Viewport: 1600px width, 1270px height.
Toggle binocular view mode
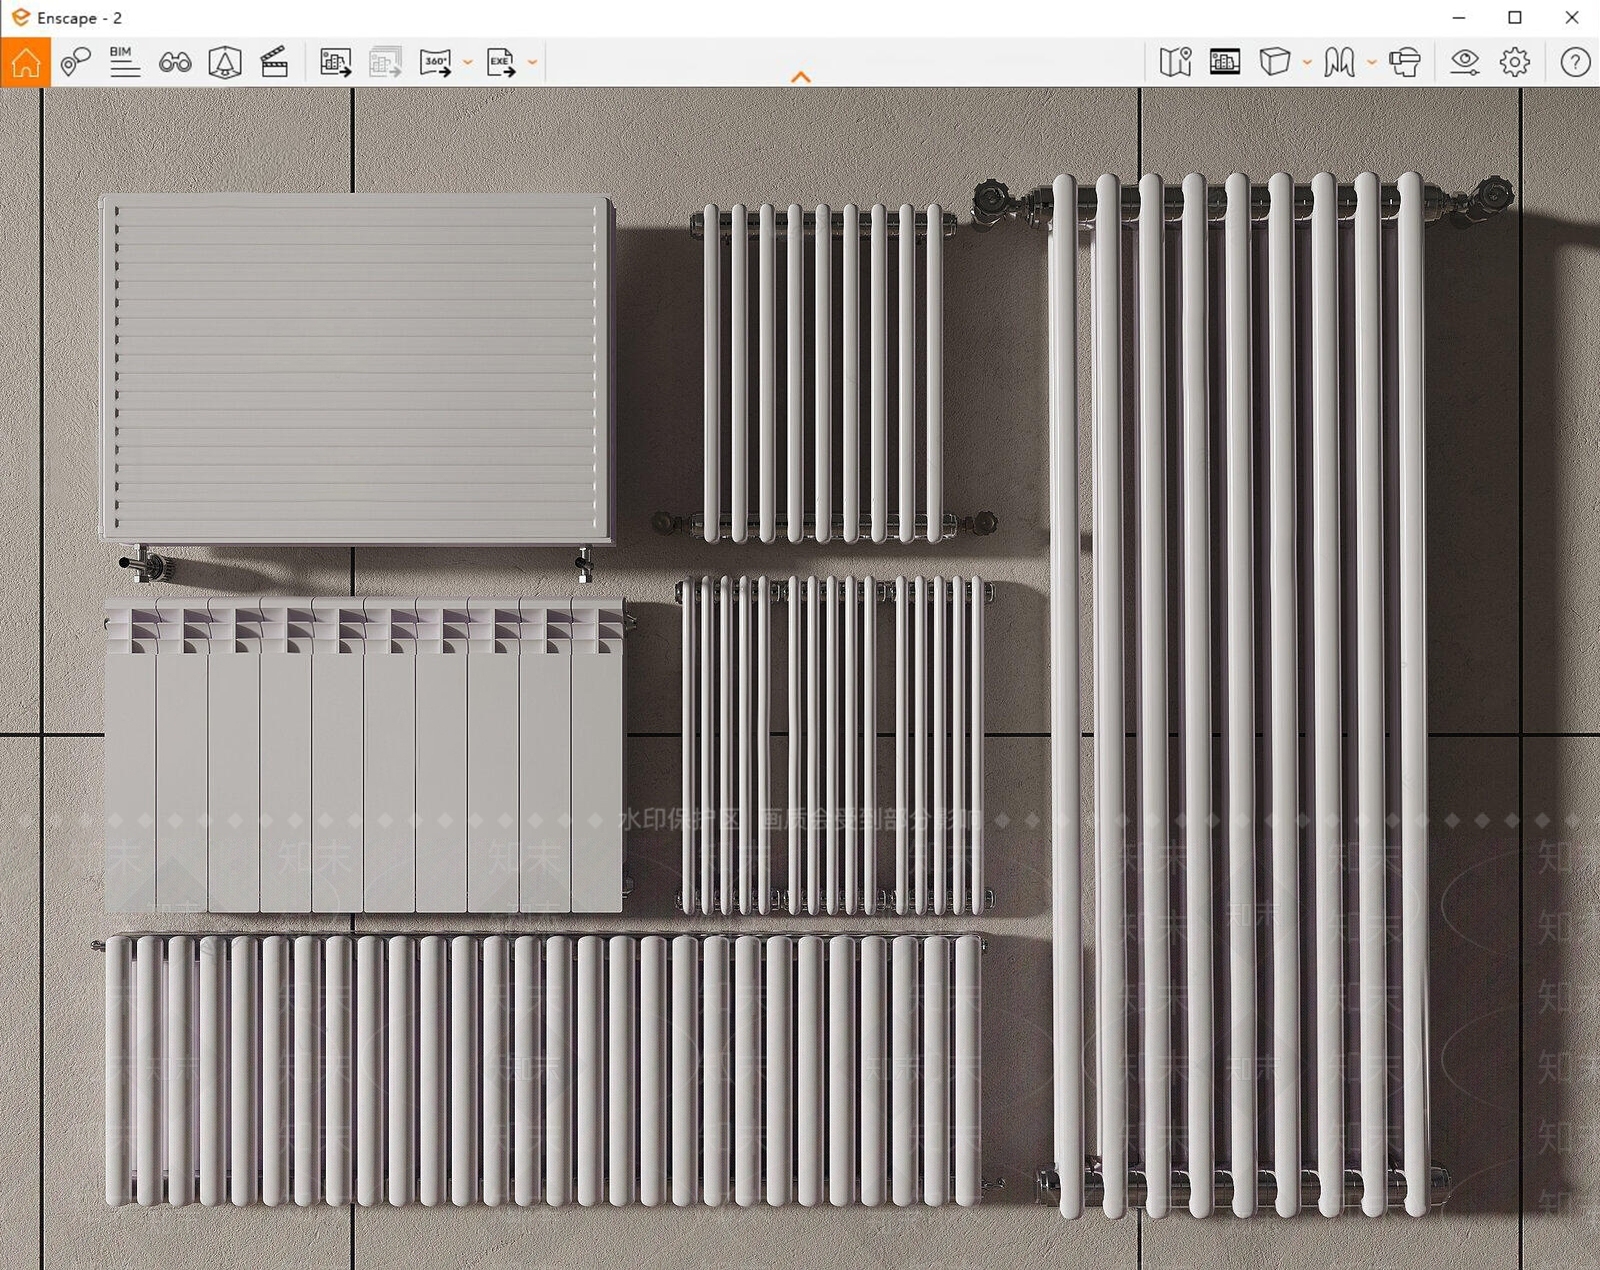click(x=175, y=62)
